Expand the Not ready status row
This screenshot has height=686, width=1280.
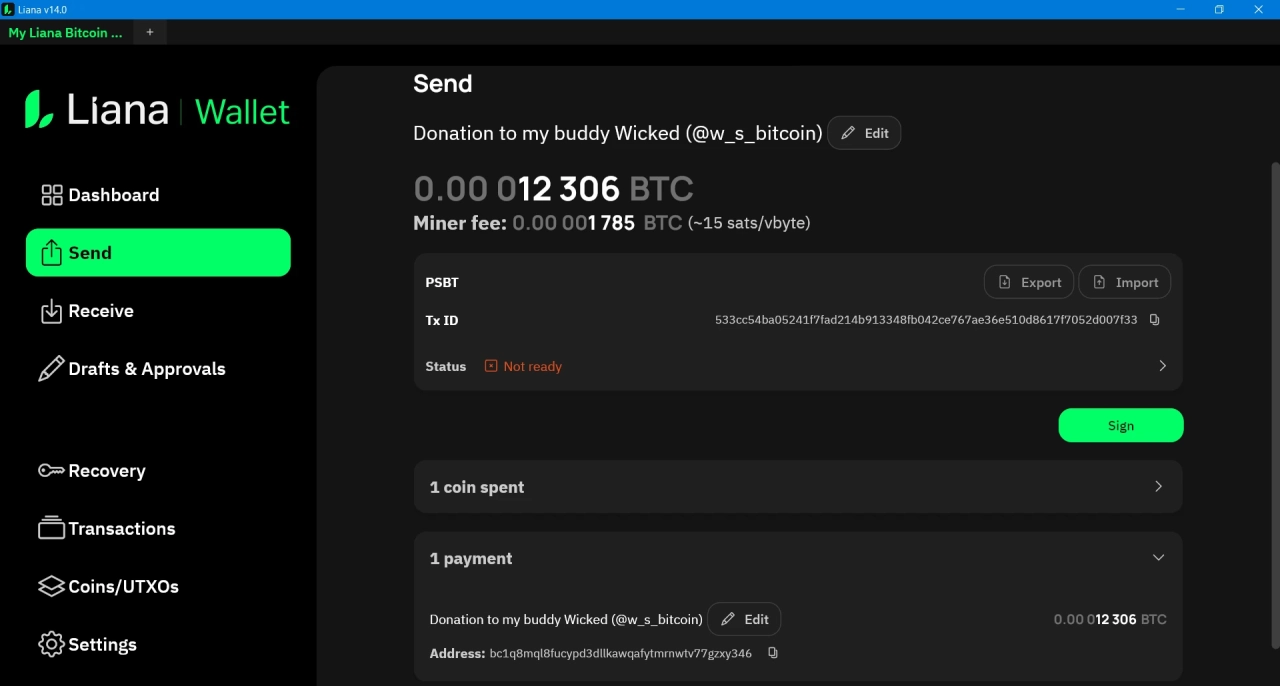[x=798, y=366]
